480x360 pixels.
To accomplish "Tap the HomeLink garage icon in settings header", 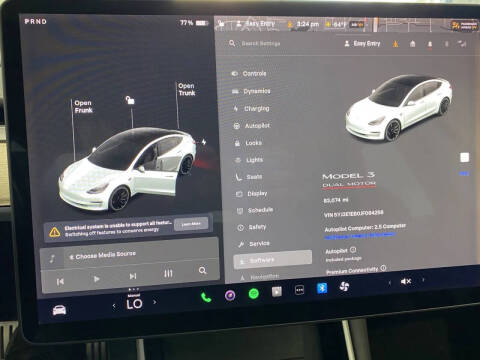I will tap(412, 44).
